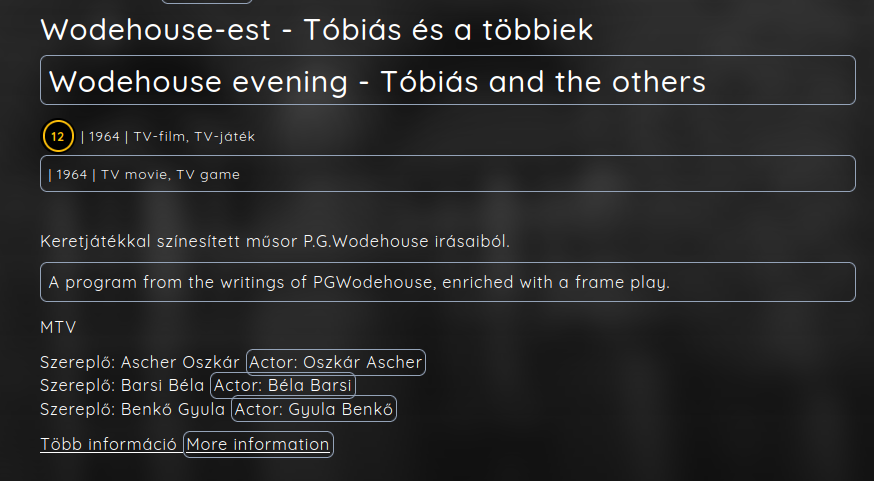Click the 1964 TV movie, TV game translation box
The image size is (874, 481).
coord(448,173)
